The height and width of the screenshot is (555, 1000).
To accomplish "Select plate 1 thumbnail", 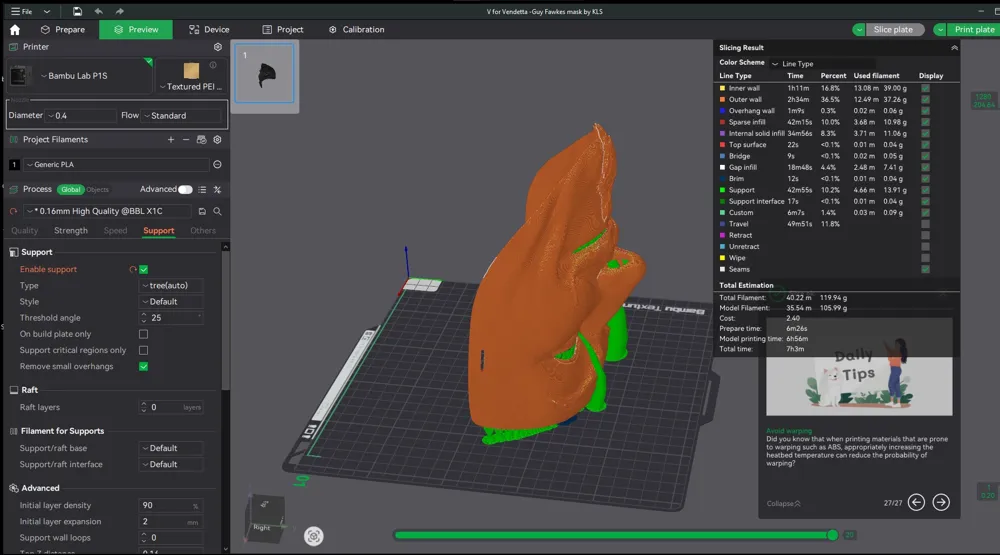I will coord(265,73).
